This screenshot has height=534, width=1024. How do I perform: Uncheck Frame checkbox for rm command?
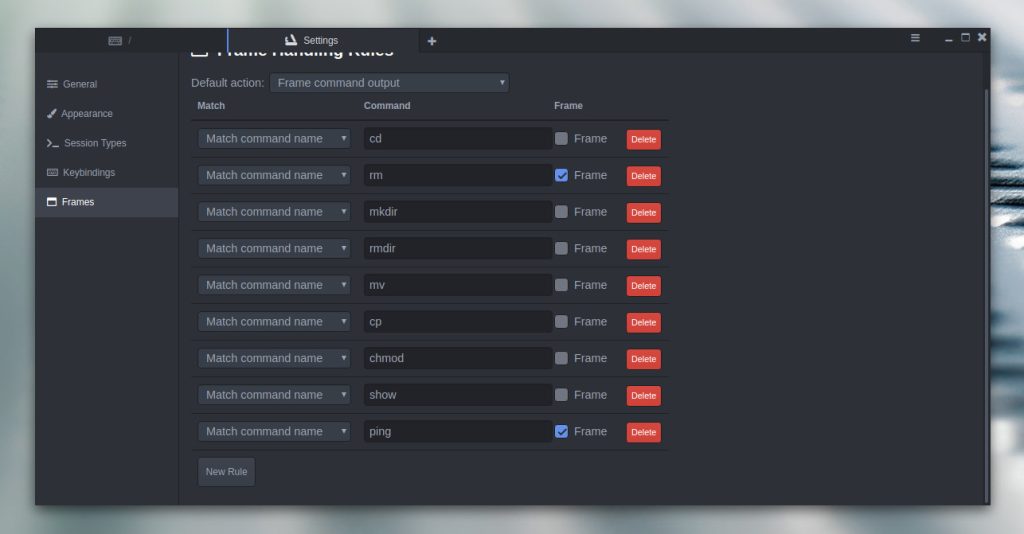click(x=562, y=175)
